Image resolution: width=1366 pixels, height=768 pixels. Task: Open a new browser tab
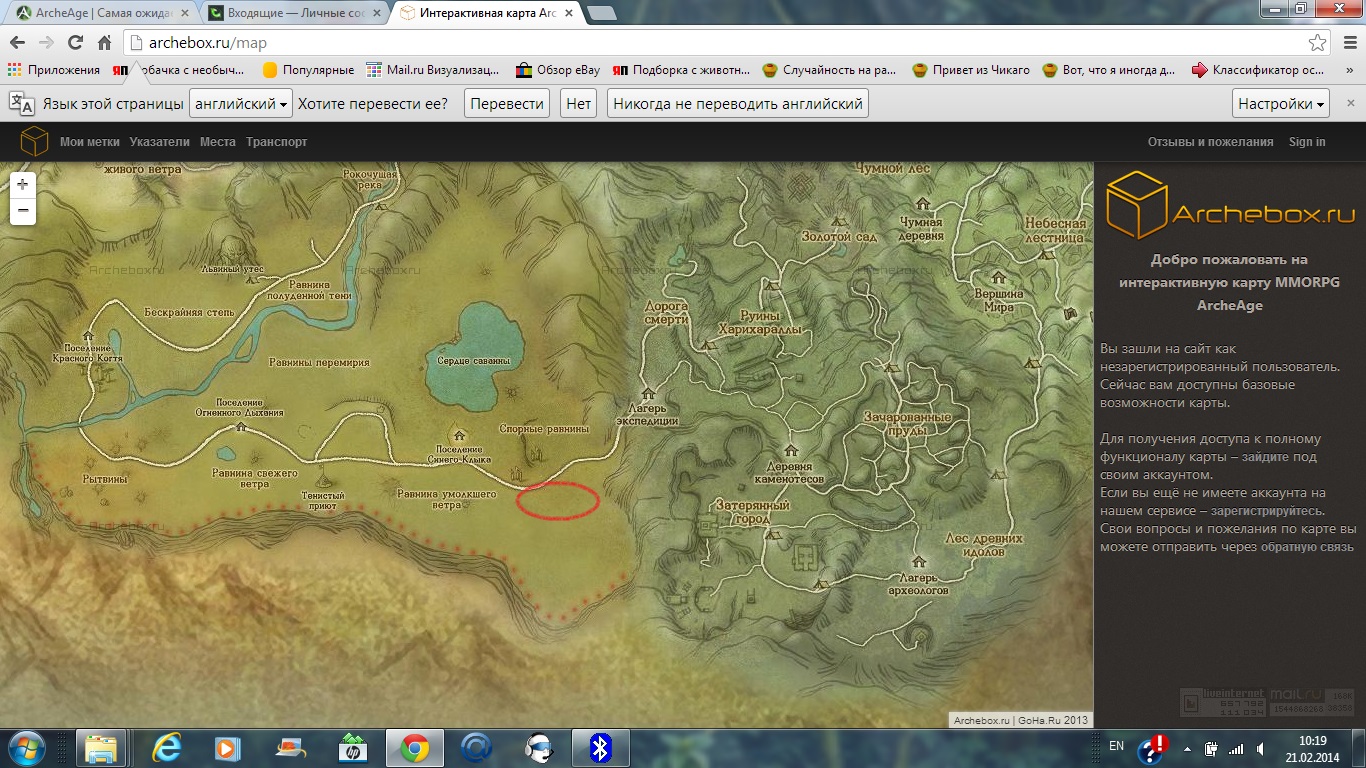(x=602, y=13)
